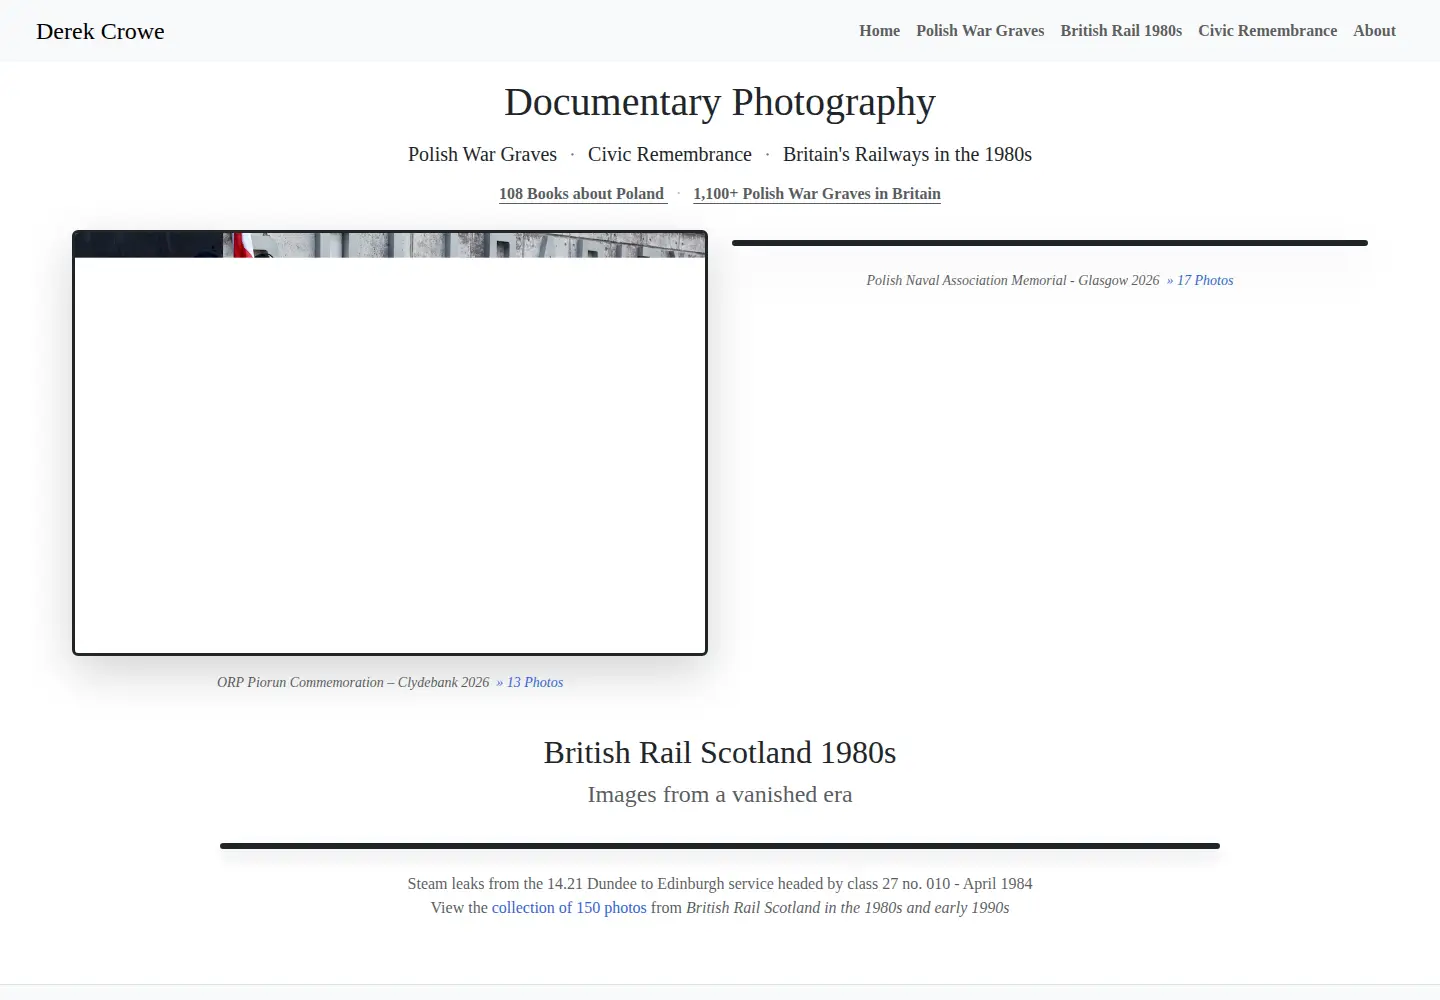Click the 'Polish War Graves' subtitle text
Viewport: 1440px width, 1000px height.
coord(482,154)
